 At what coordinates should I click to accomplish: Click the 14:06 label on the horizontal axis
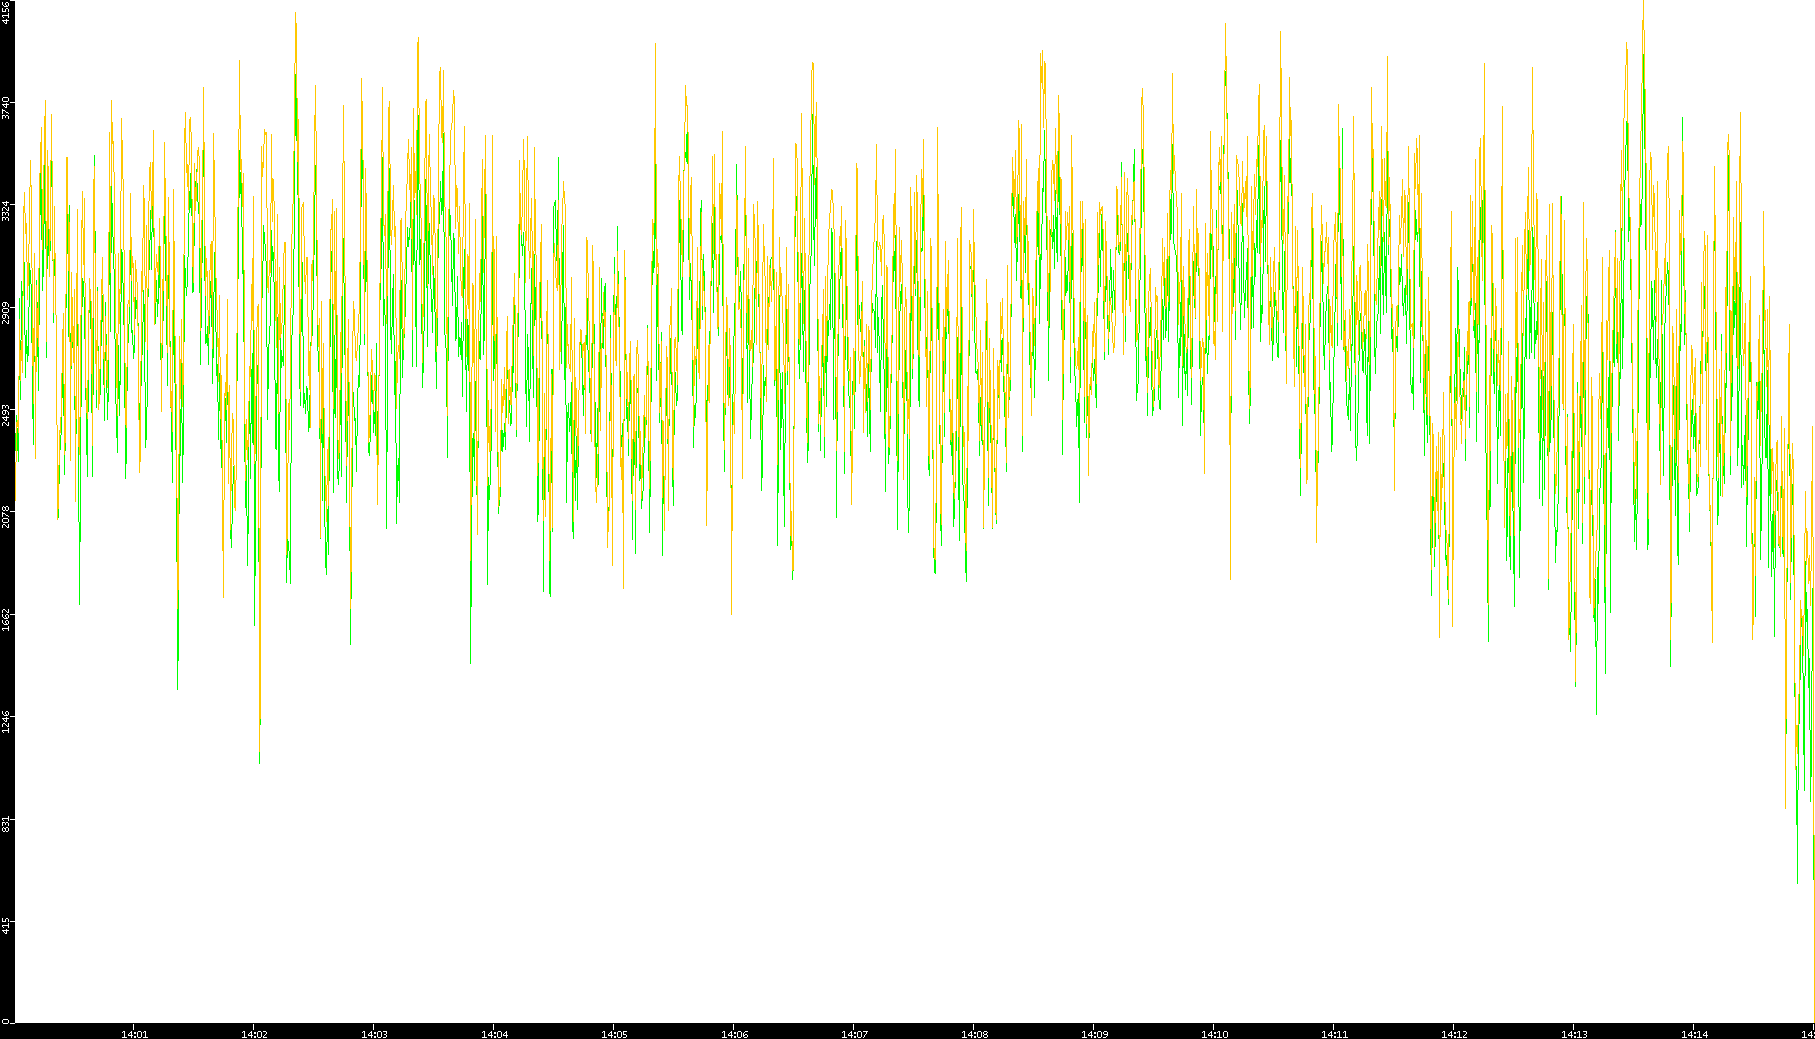point(734,1034)
